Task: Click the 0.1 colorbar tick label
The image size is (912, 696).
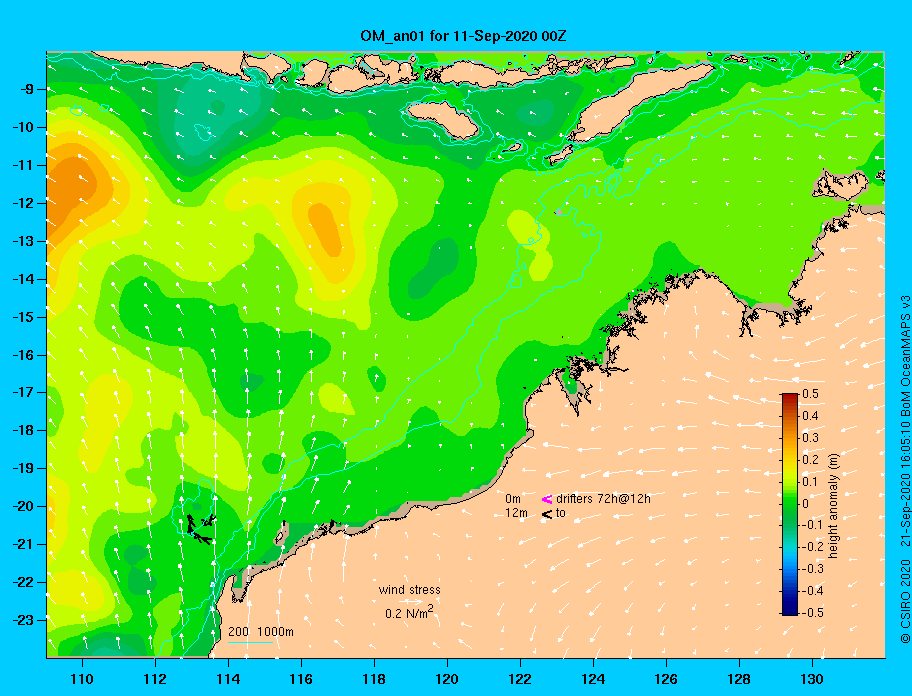Action: click(810, 482)
